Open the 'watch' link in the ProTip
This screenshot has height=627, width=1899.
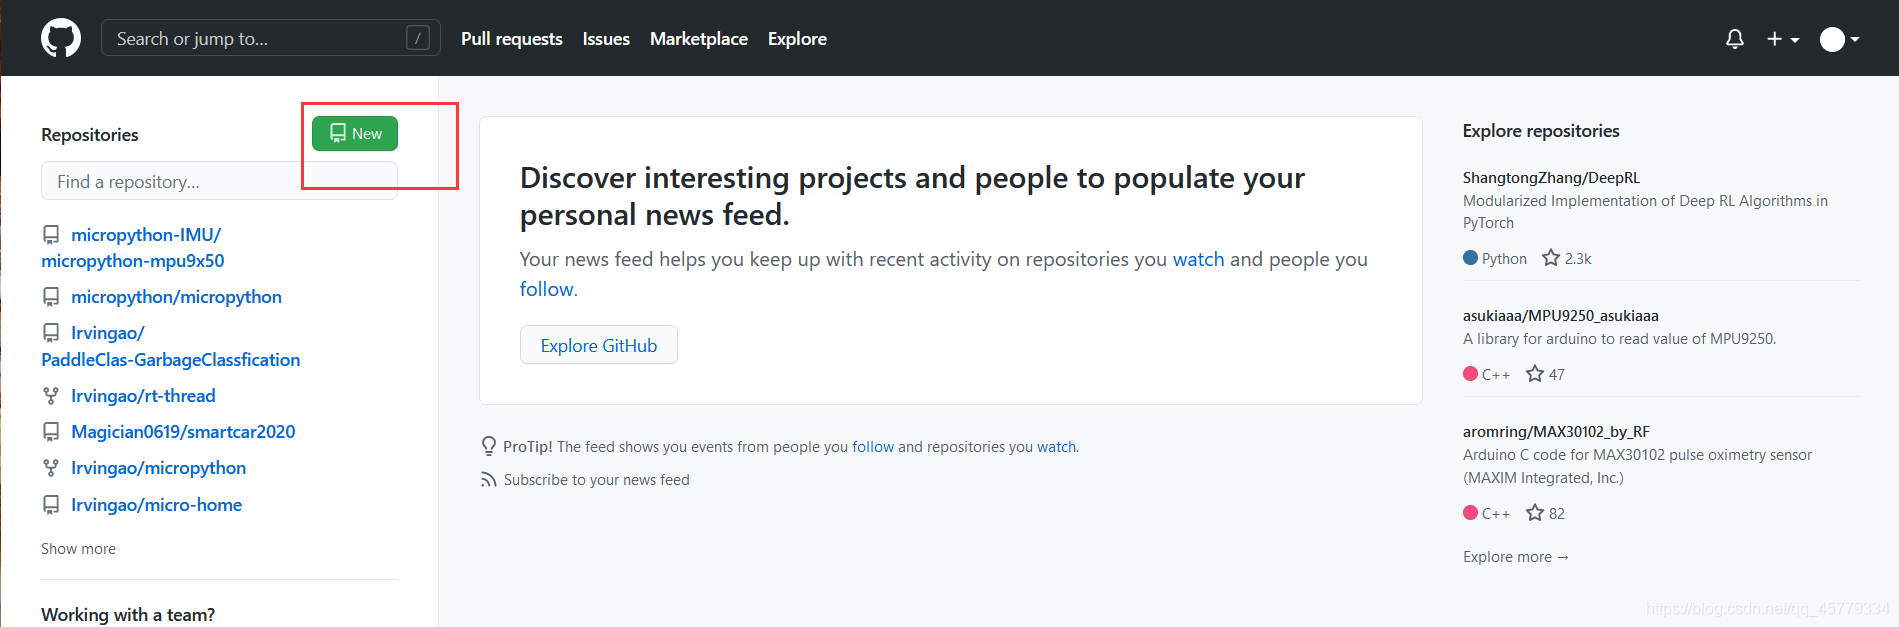[x=1056, y=447]
